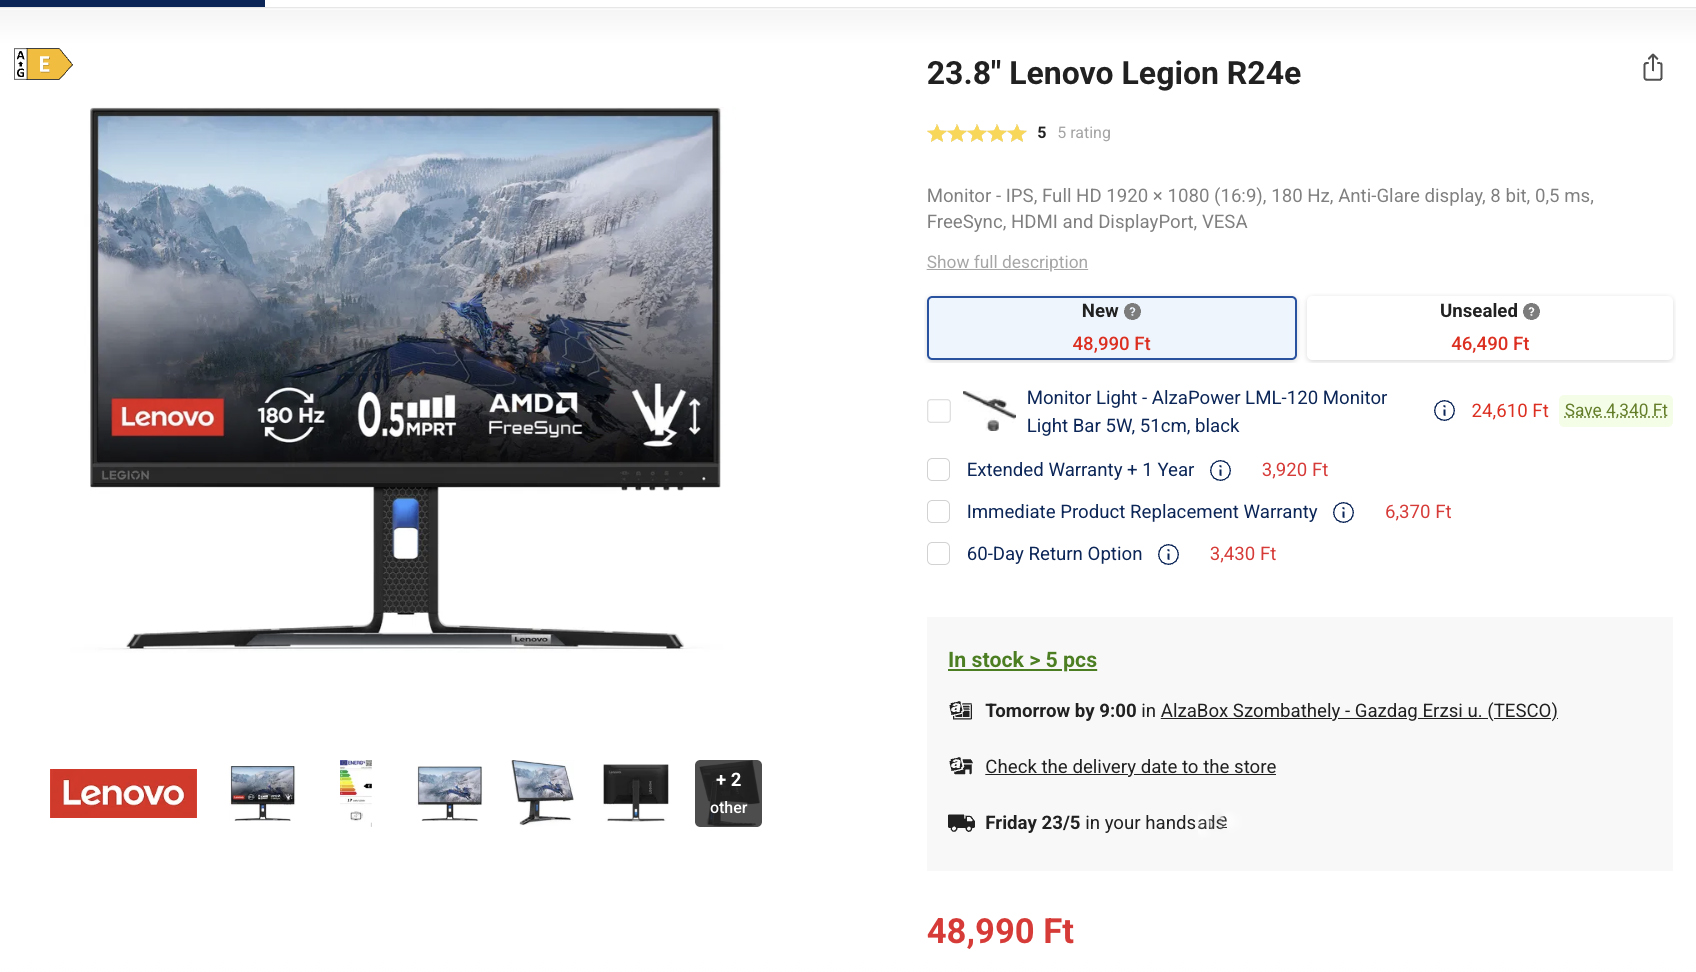Image resolution: width=1696 pixels, height=972 pixels.
Task: Open info icon for 60-Day Return Option
Action: [x=1168, y=554]
